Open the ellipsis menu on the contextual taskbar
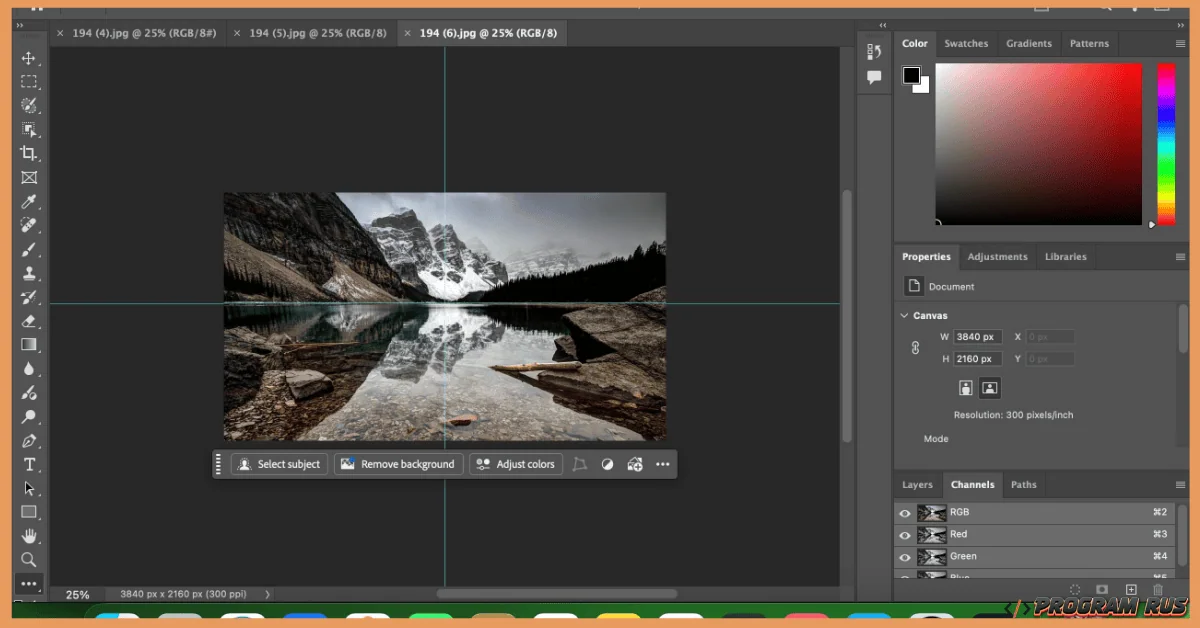1200x628 pixels. click(x=662, y=463)
